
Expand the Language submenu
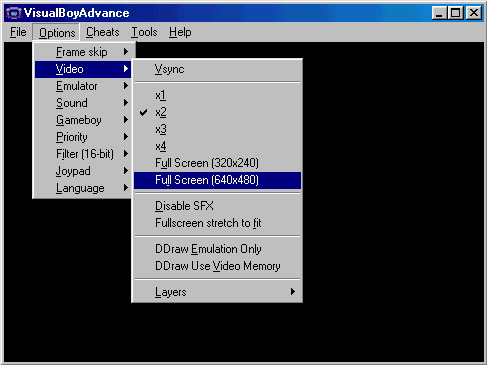[x=83, y=188]
